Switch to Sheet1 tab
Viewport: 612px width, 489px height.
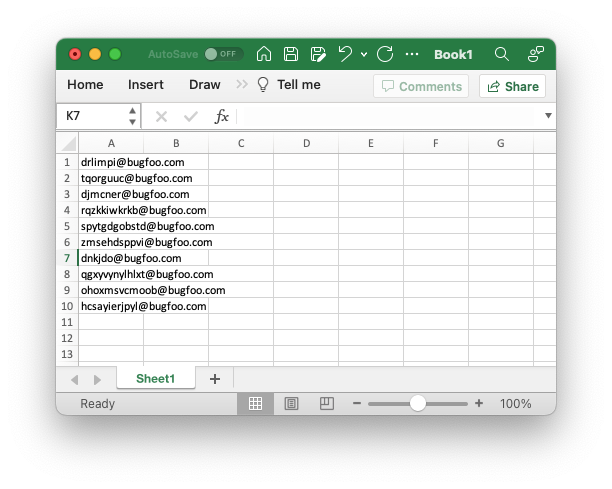tap(155, 378)
